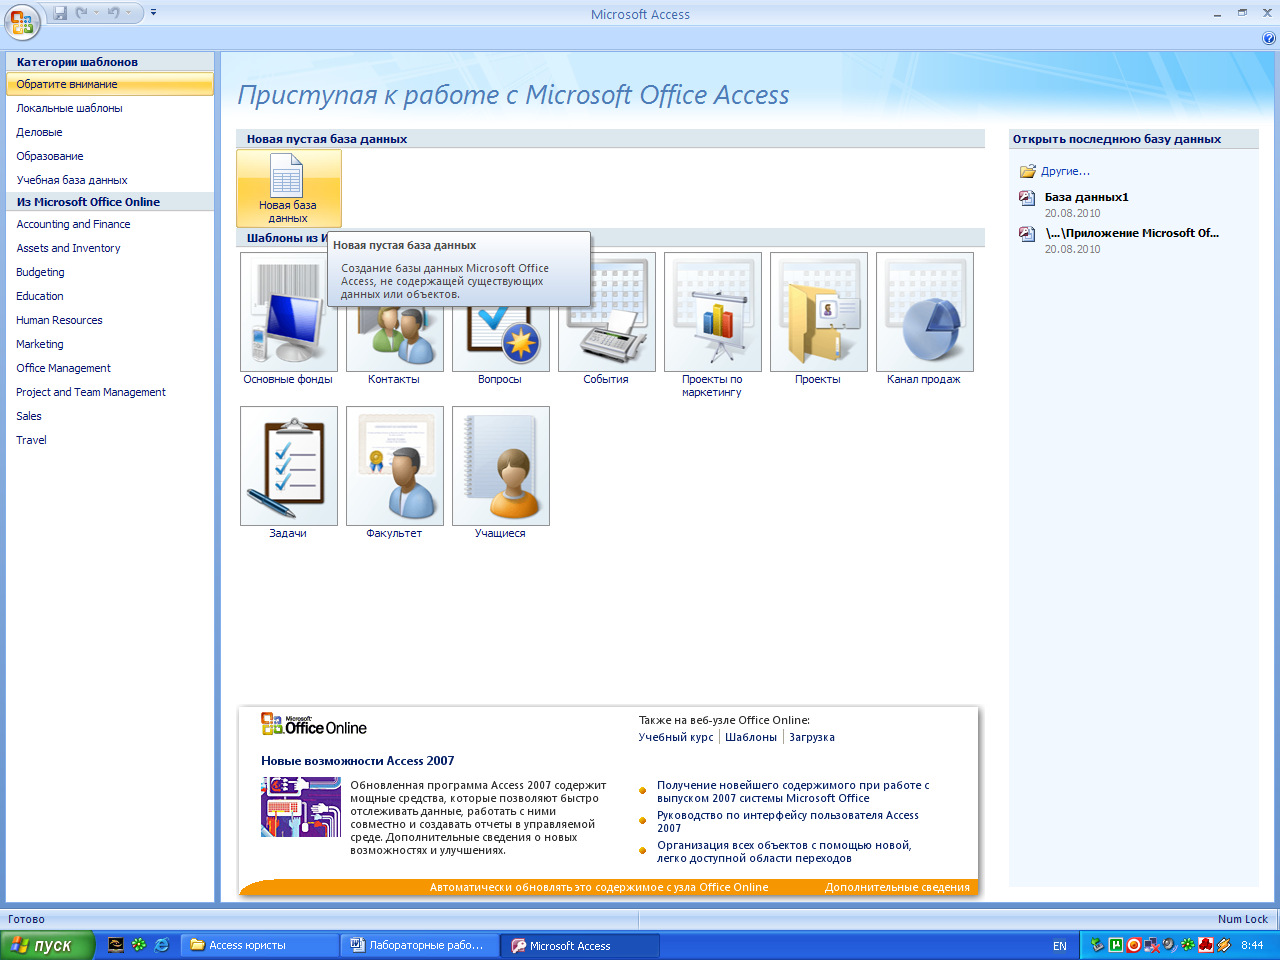
Task: Click the Новая база данных icon
Action: (x=288, y=188)
